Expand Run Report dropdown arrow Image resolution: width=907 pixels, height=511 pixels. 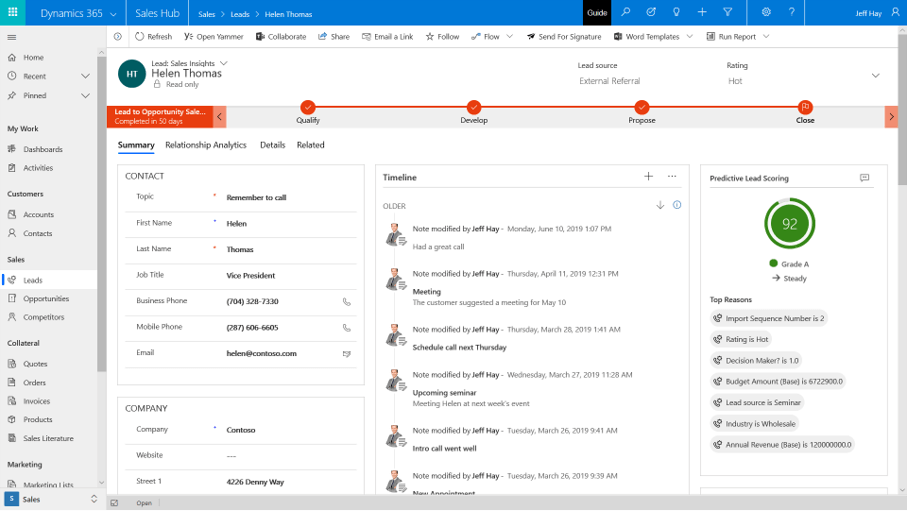click(766, 36)
